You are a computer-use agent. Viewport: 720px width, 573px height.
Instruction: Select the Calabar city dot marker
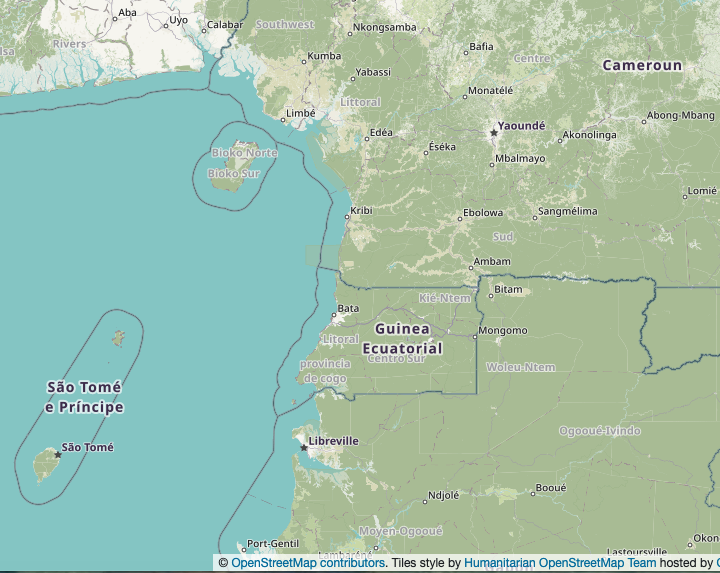(204, 31)
